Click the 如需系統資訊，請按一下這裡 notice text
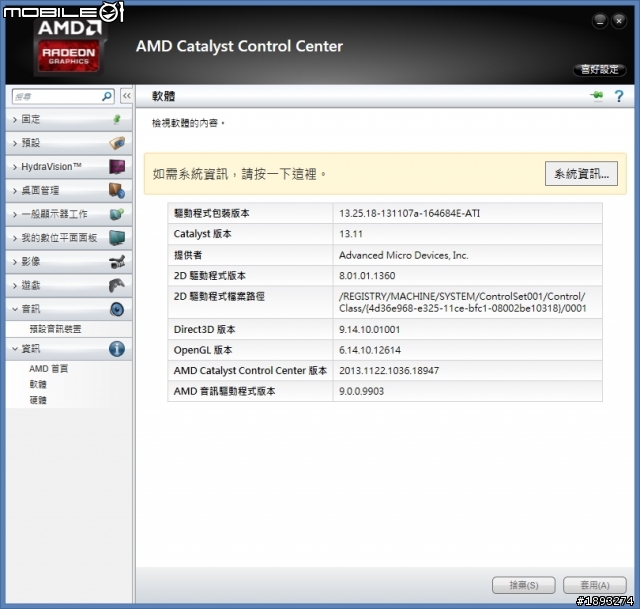This screenshot has height=609, width=640. coord(240,174)
